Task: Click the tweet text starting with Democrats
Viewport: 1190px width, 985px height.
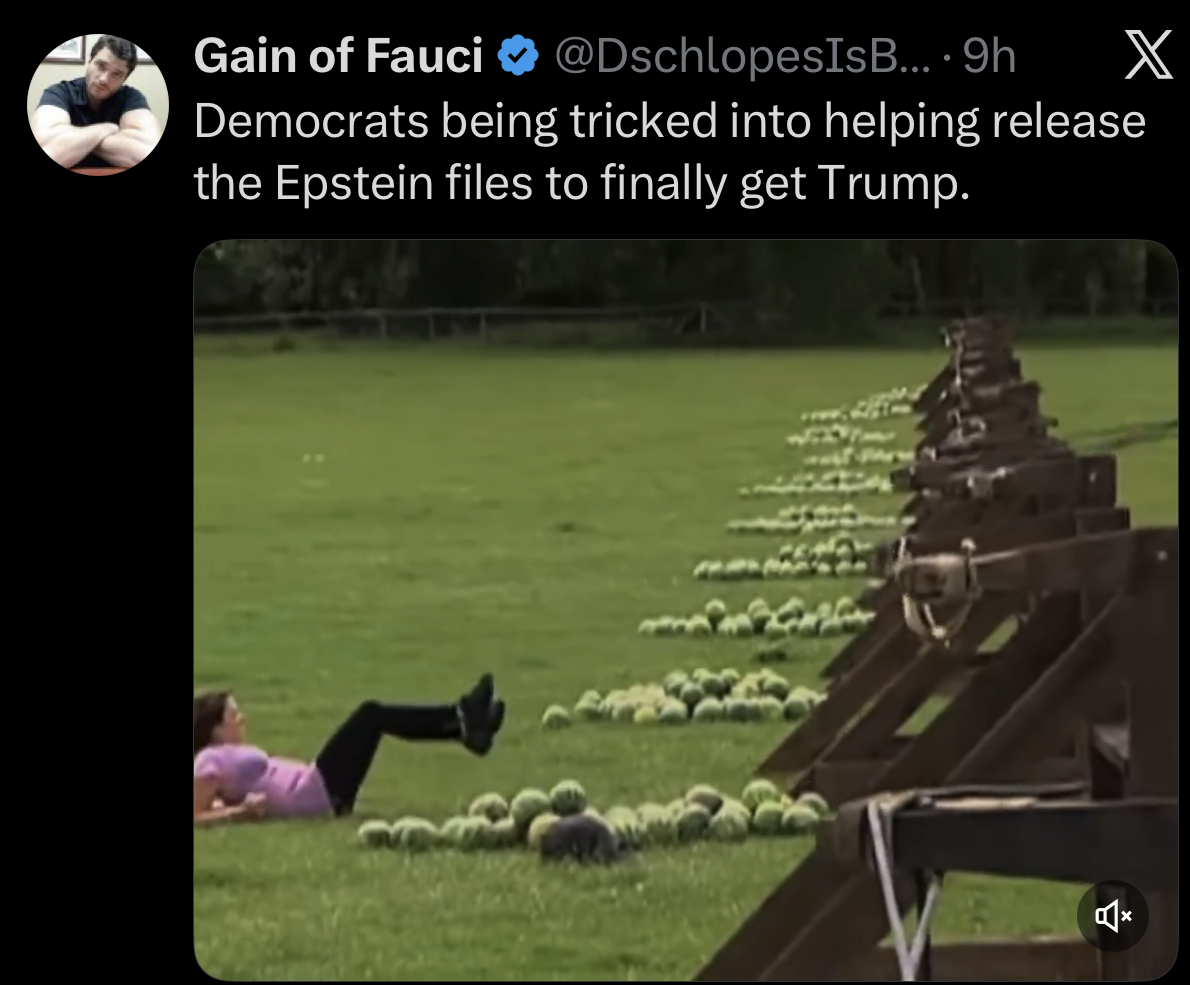Action: (x=669, y=152)
